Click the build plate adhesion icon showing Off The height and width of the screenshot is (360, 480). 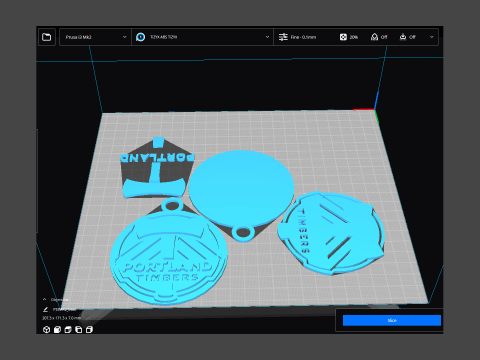(x=403, y=37)
